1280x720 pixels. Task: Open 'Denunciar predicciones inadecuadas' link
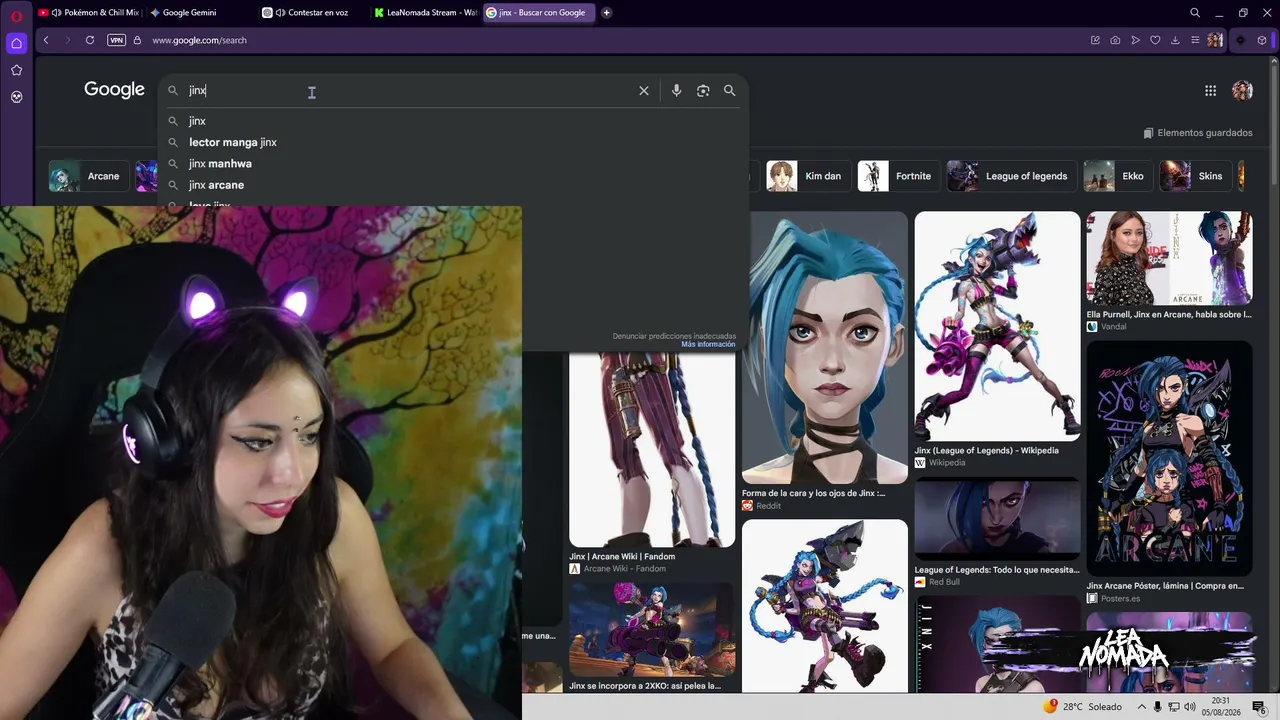click(674, 336)
